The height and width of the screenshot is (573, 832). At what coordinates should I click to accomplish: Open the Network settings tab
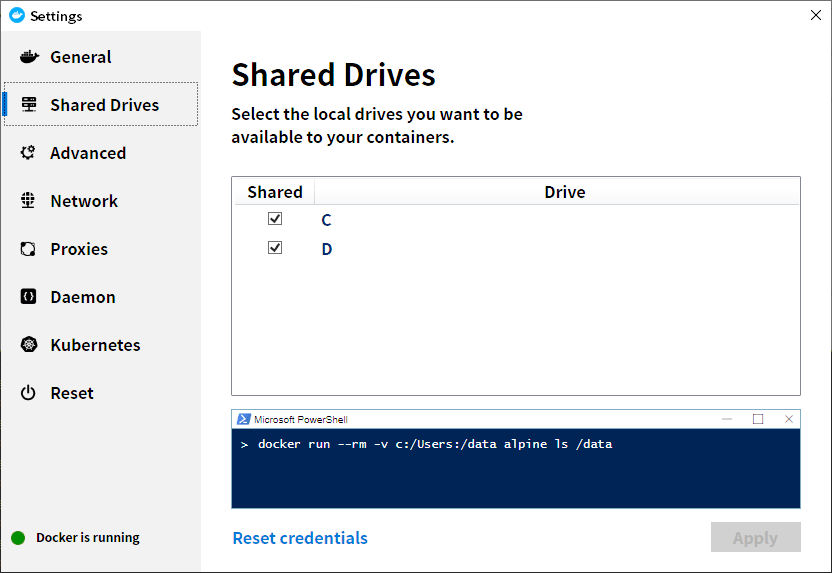click(x=84, y=201)
